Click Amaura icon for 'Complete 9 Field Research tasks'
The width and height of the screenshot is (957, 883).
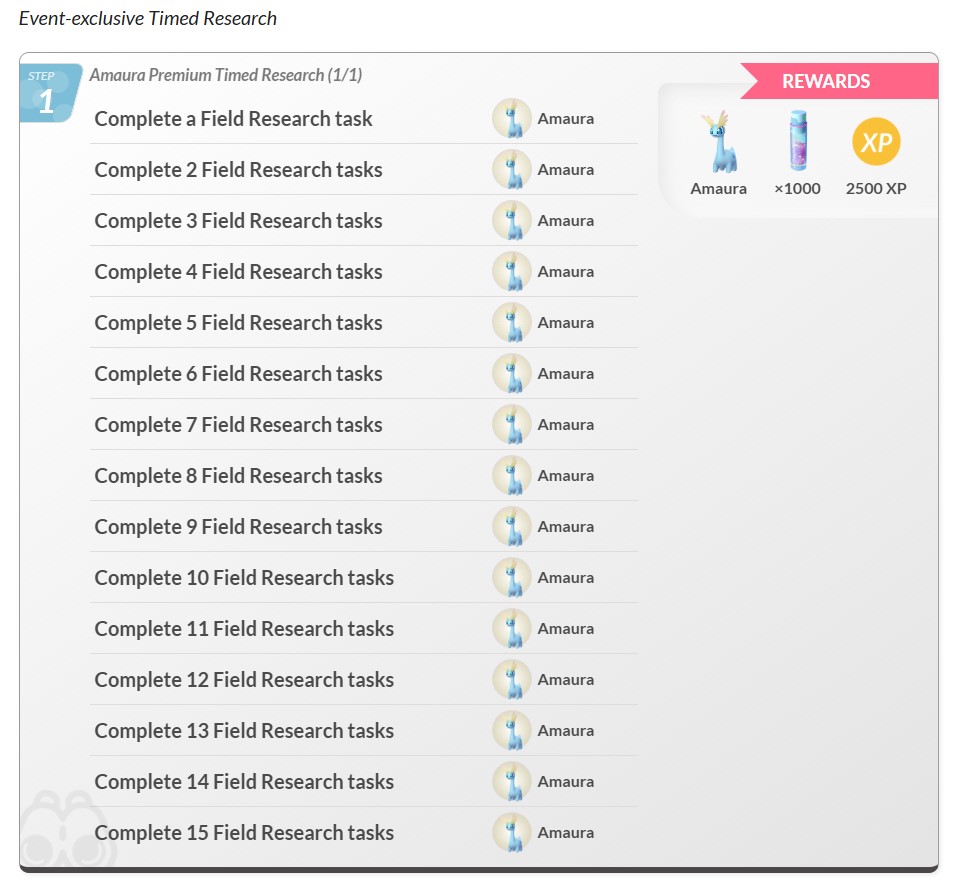(512, 527)
